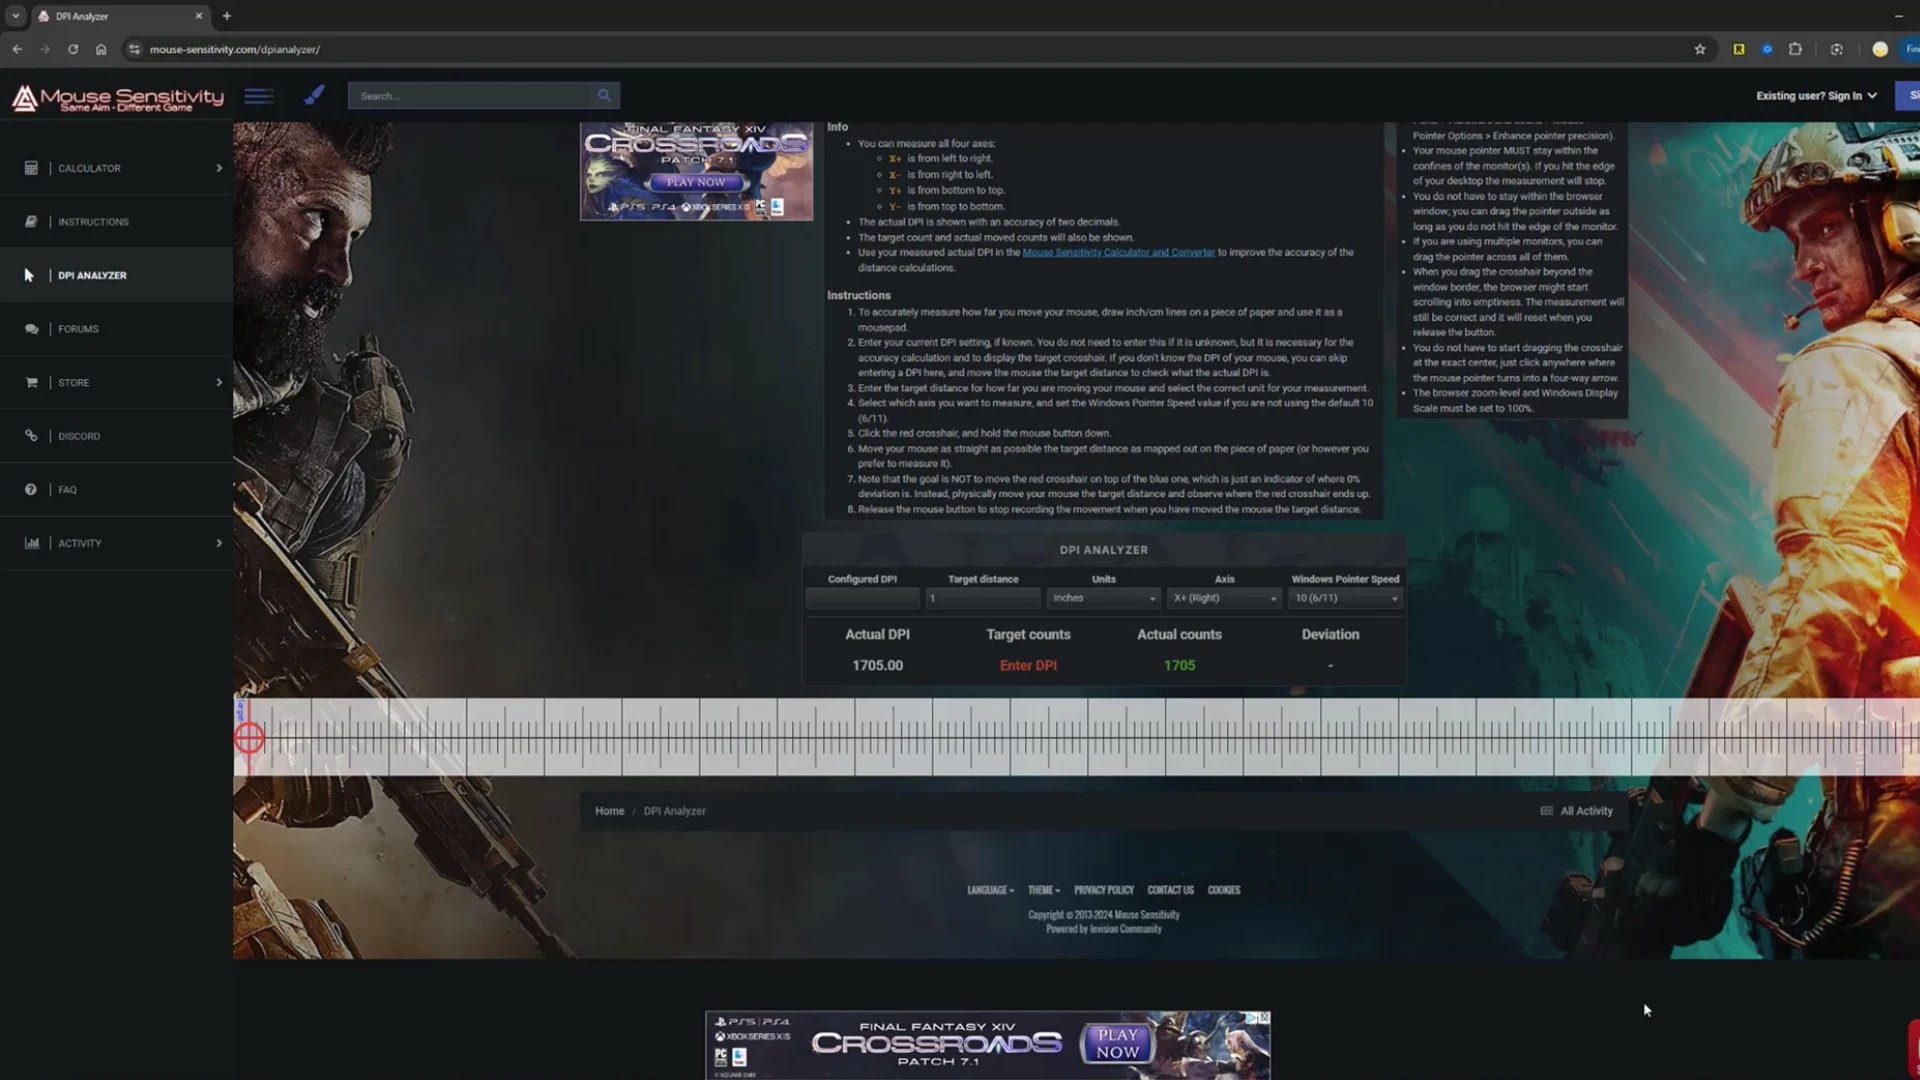Click Powered by Invision Community link
The width and height of the screenshot is (1920, 1080).
click(x=1104, y=929)
